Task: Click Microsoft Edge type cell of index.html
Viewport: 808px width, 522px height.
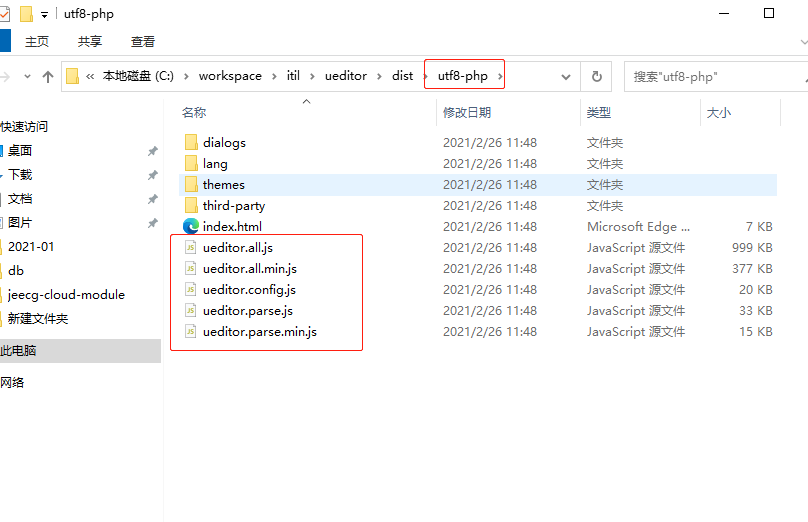Action: pos(638,226)
